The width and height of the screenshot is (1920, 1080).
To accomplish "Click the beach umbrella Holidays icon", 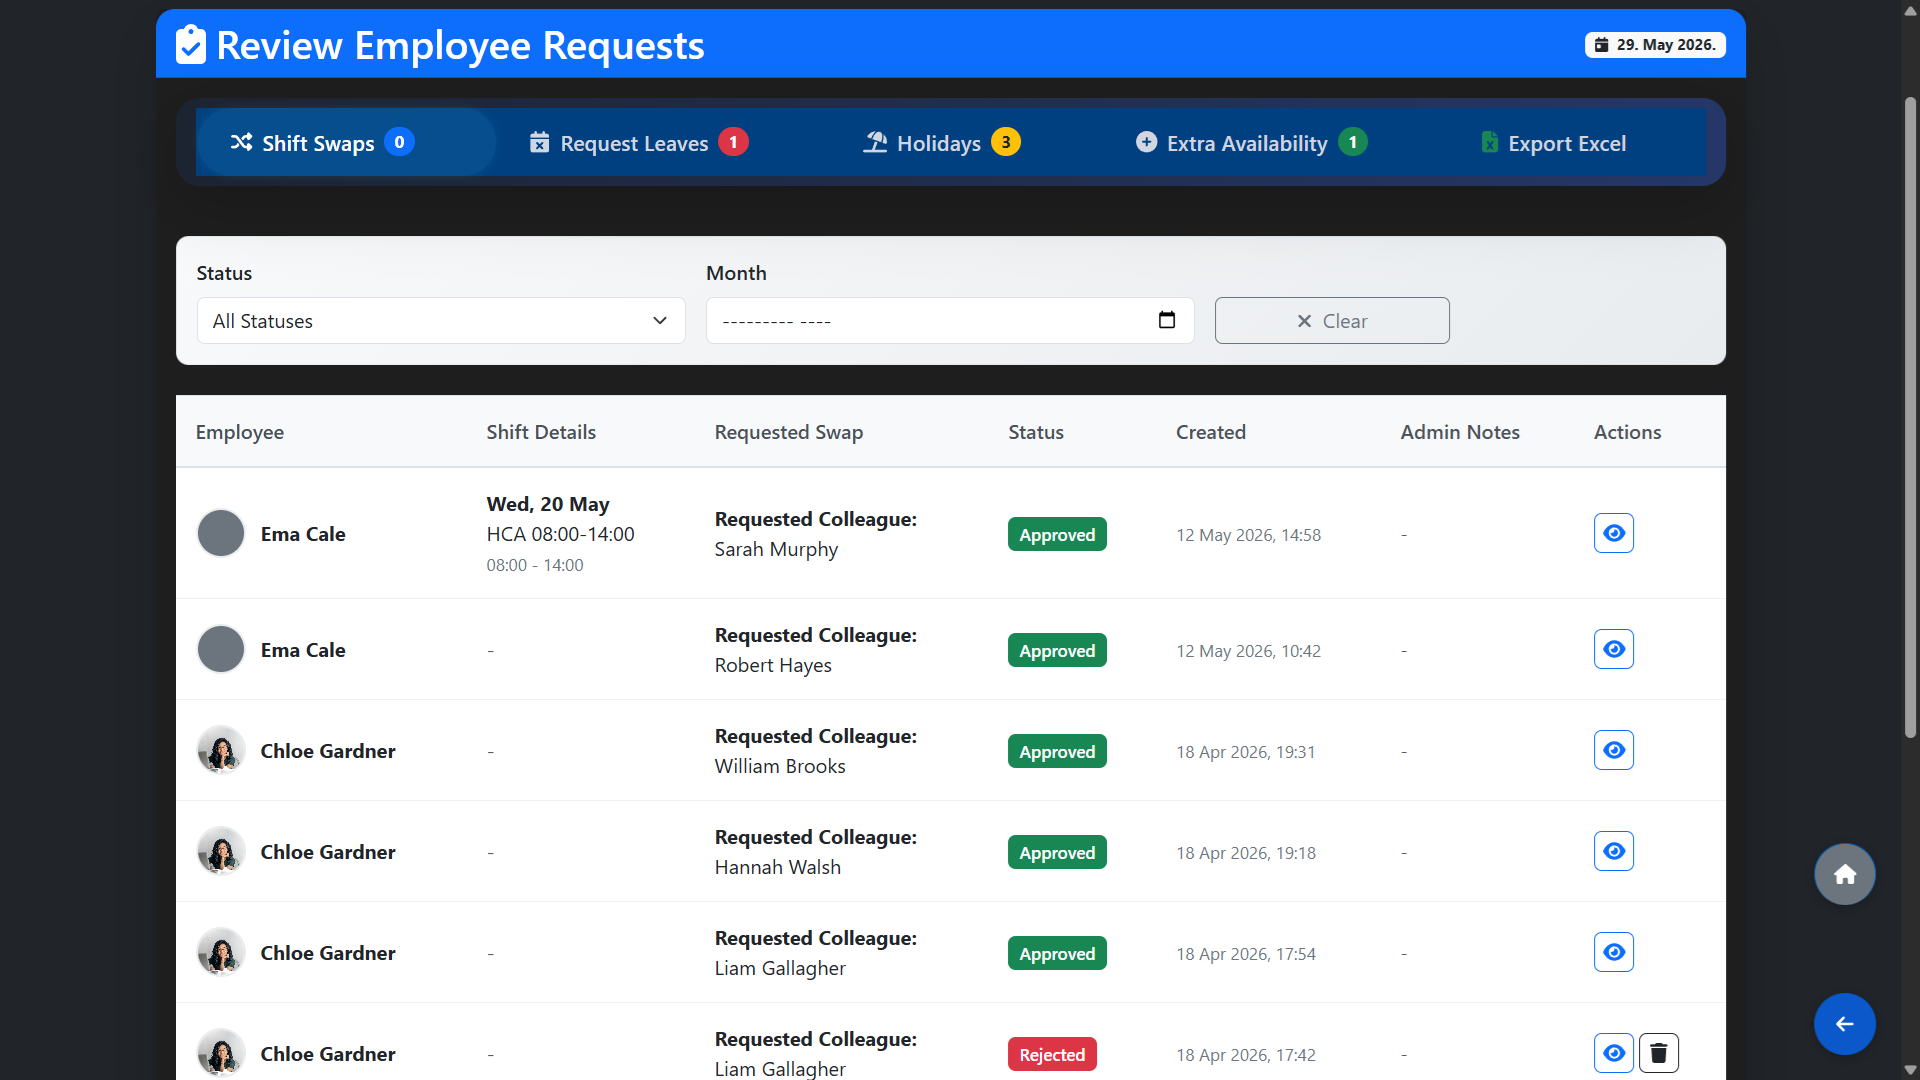I will coord(876,142).
